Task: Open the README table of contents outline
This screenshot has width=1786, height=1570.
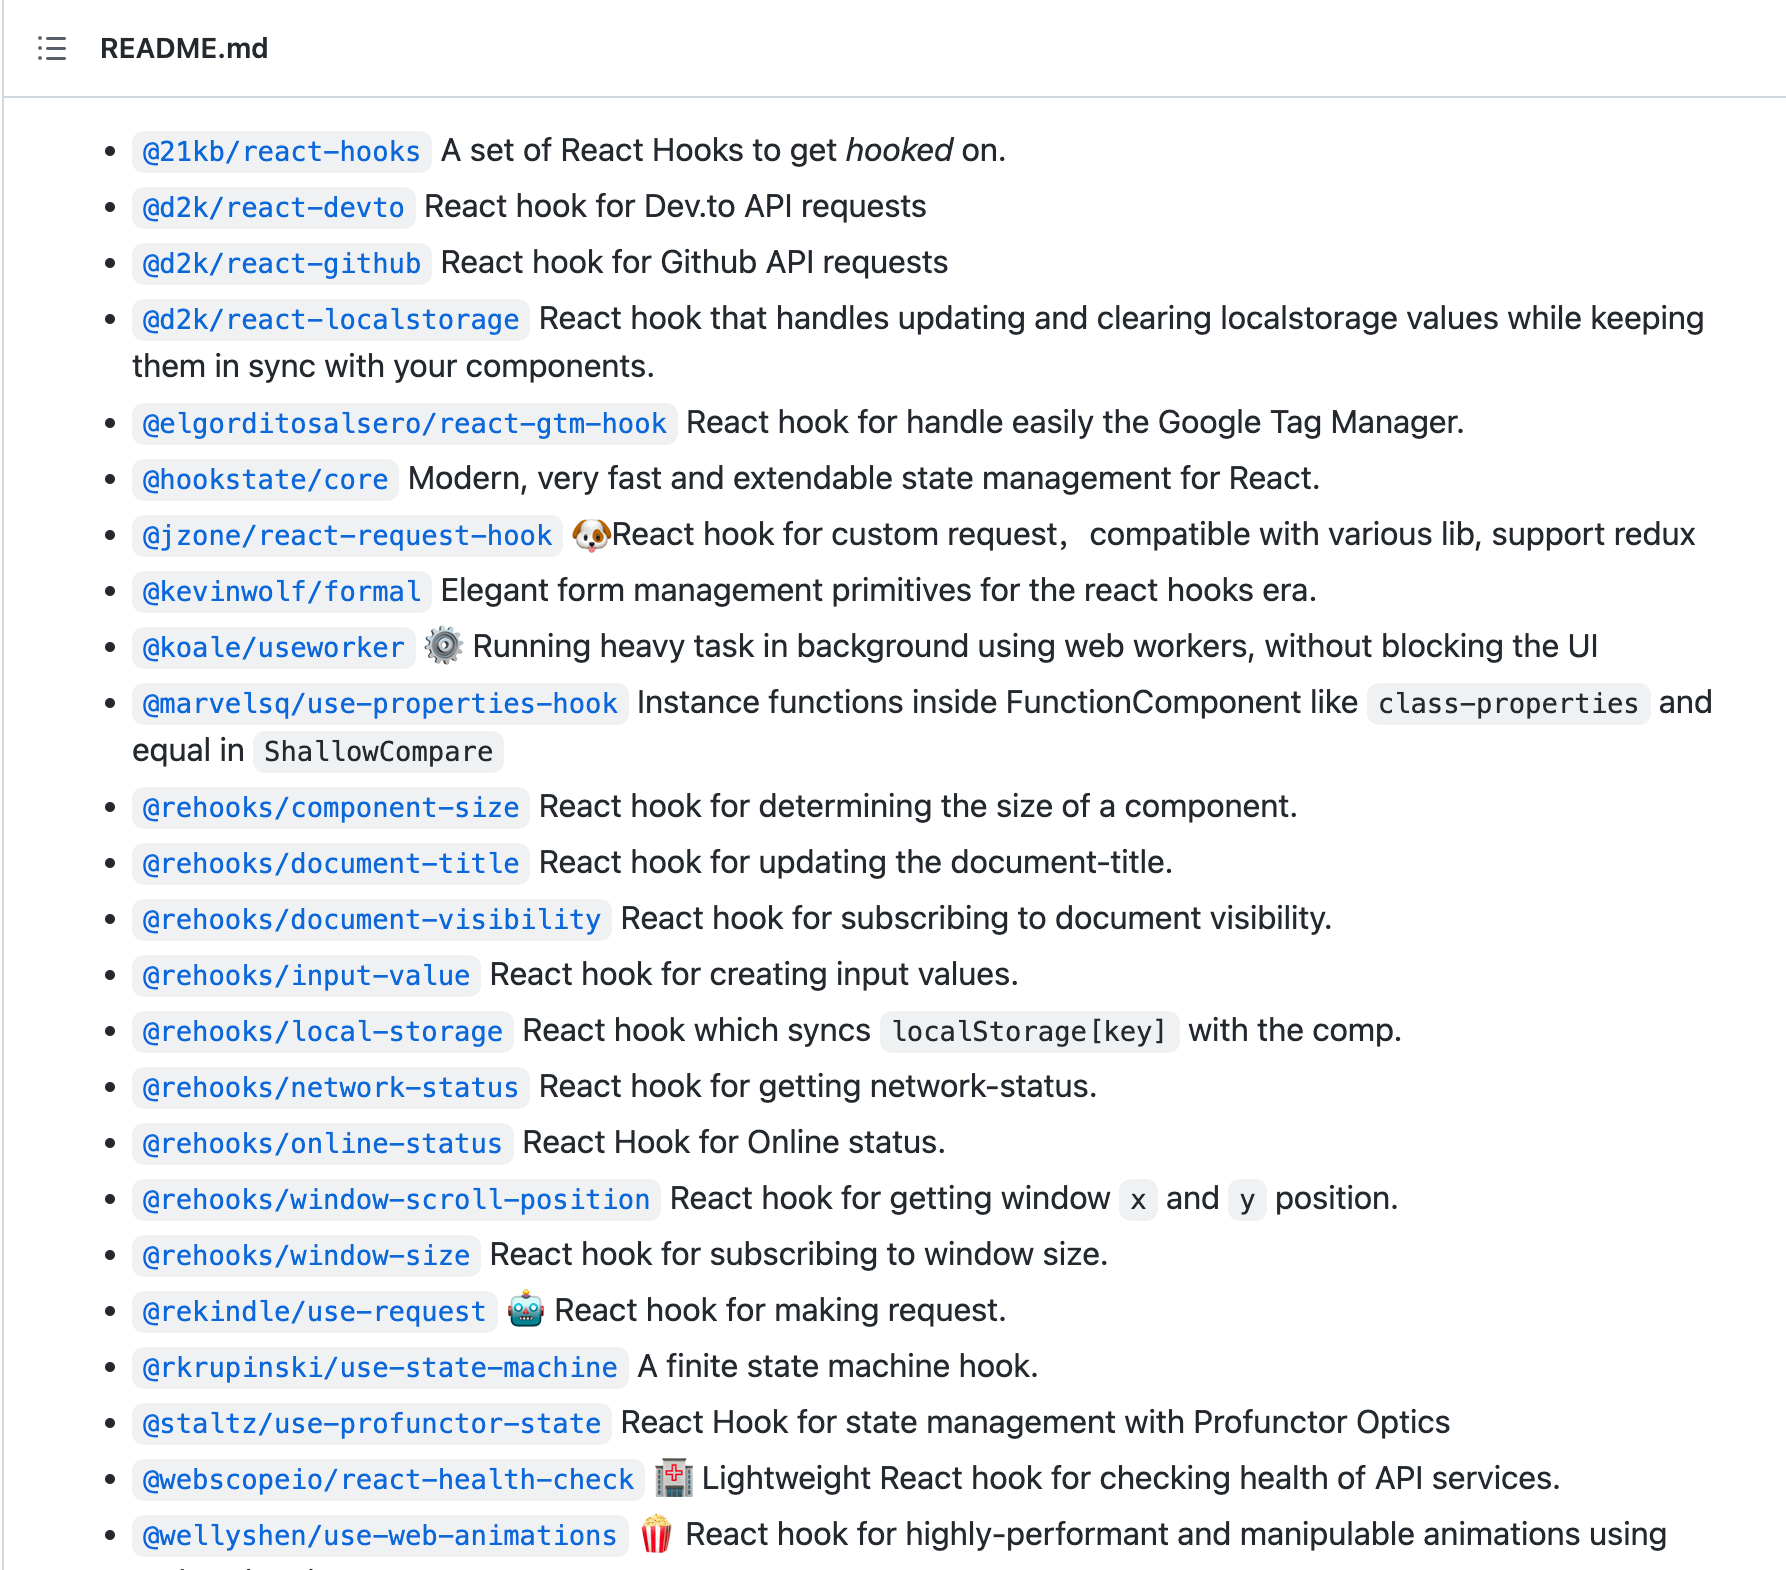Action: [x=52, y=48]
